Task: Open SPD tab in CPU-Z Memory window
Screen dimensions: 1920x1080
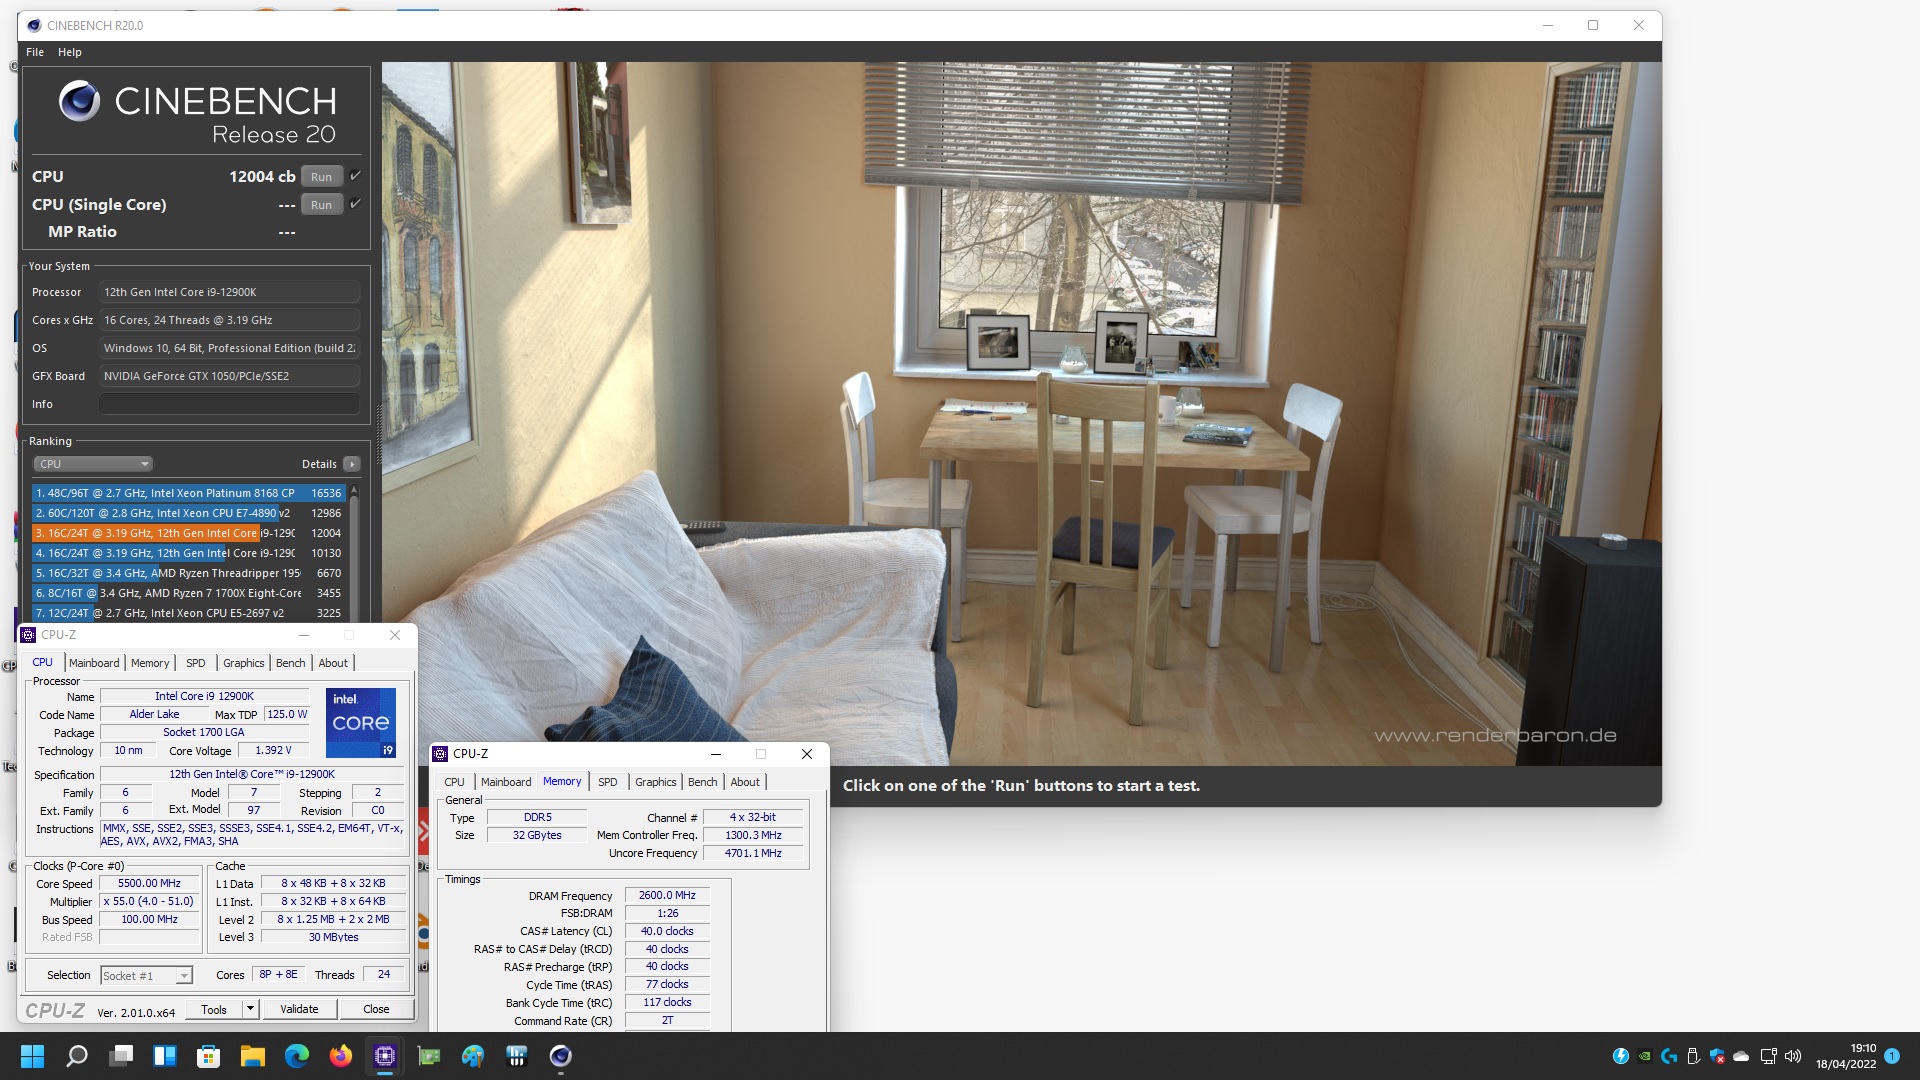Action: coord(608,782)
